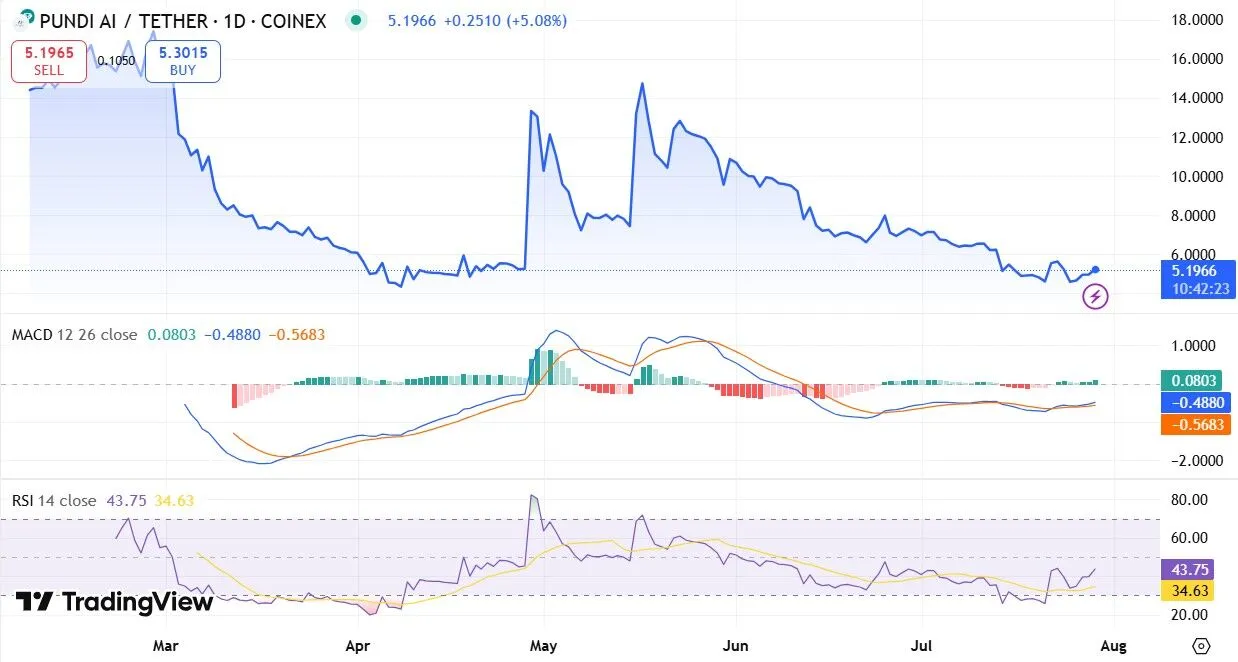Click the SELL button at 5.1965
This screenshot has width=1238, height=662.
point(48,61)
